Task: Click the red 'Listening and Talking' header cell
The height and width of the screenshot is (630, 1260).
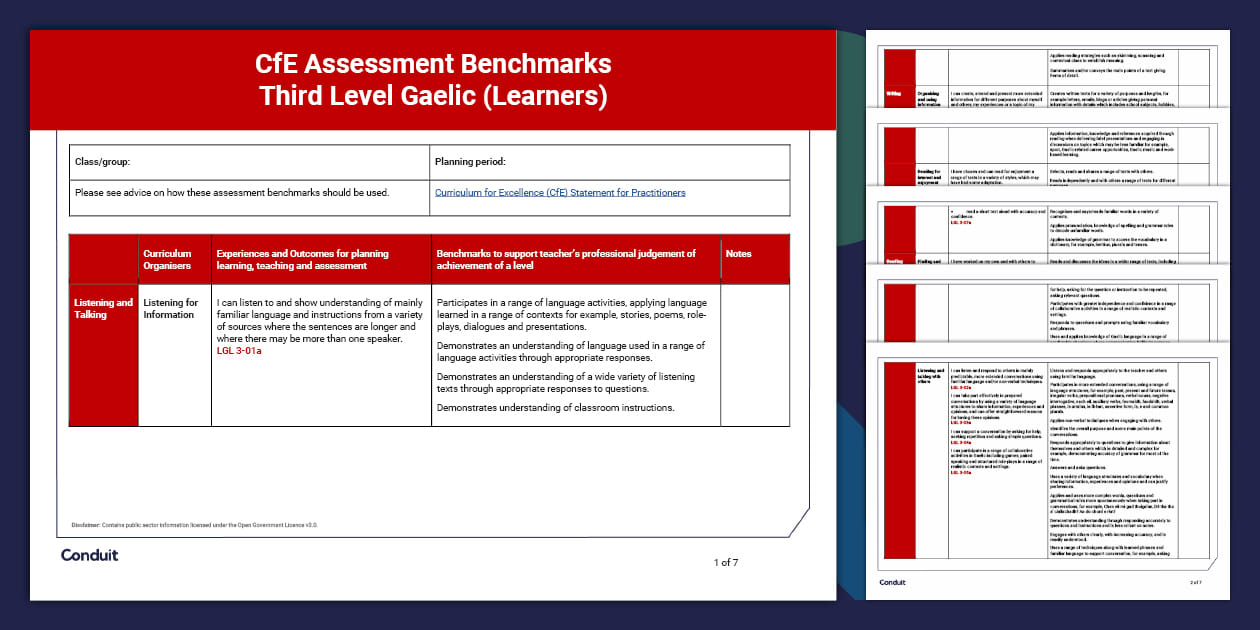Action: pos(101,307)
